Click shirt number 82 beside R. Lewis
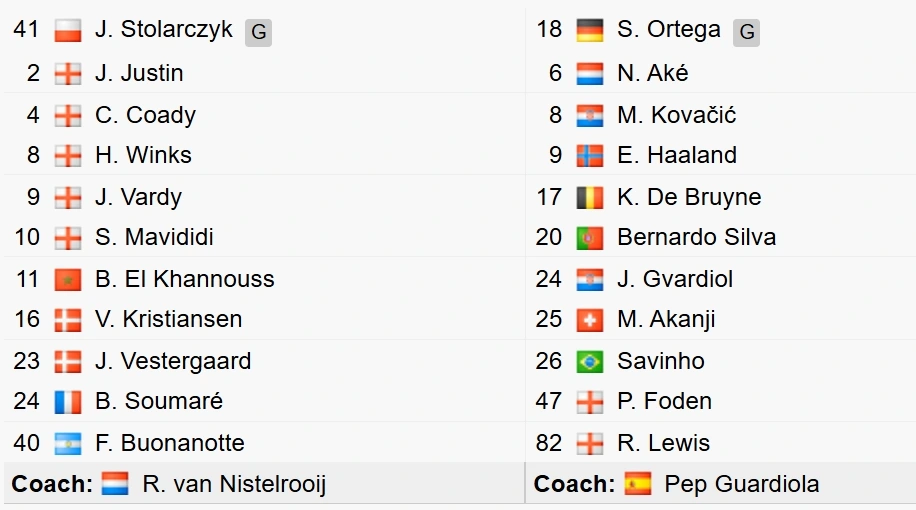This screenshot has height=510, width=916. pyautogui.click(x=549, y=443)
